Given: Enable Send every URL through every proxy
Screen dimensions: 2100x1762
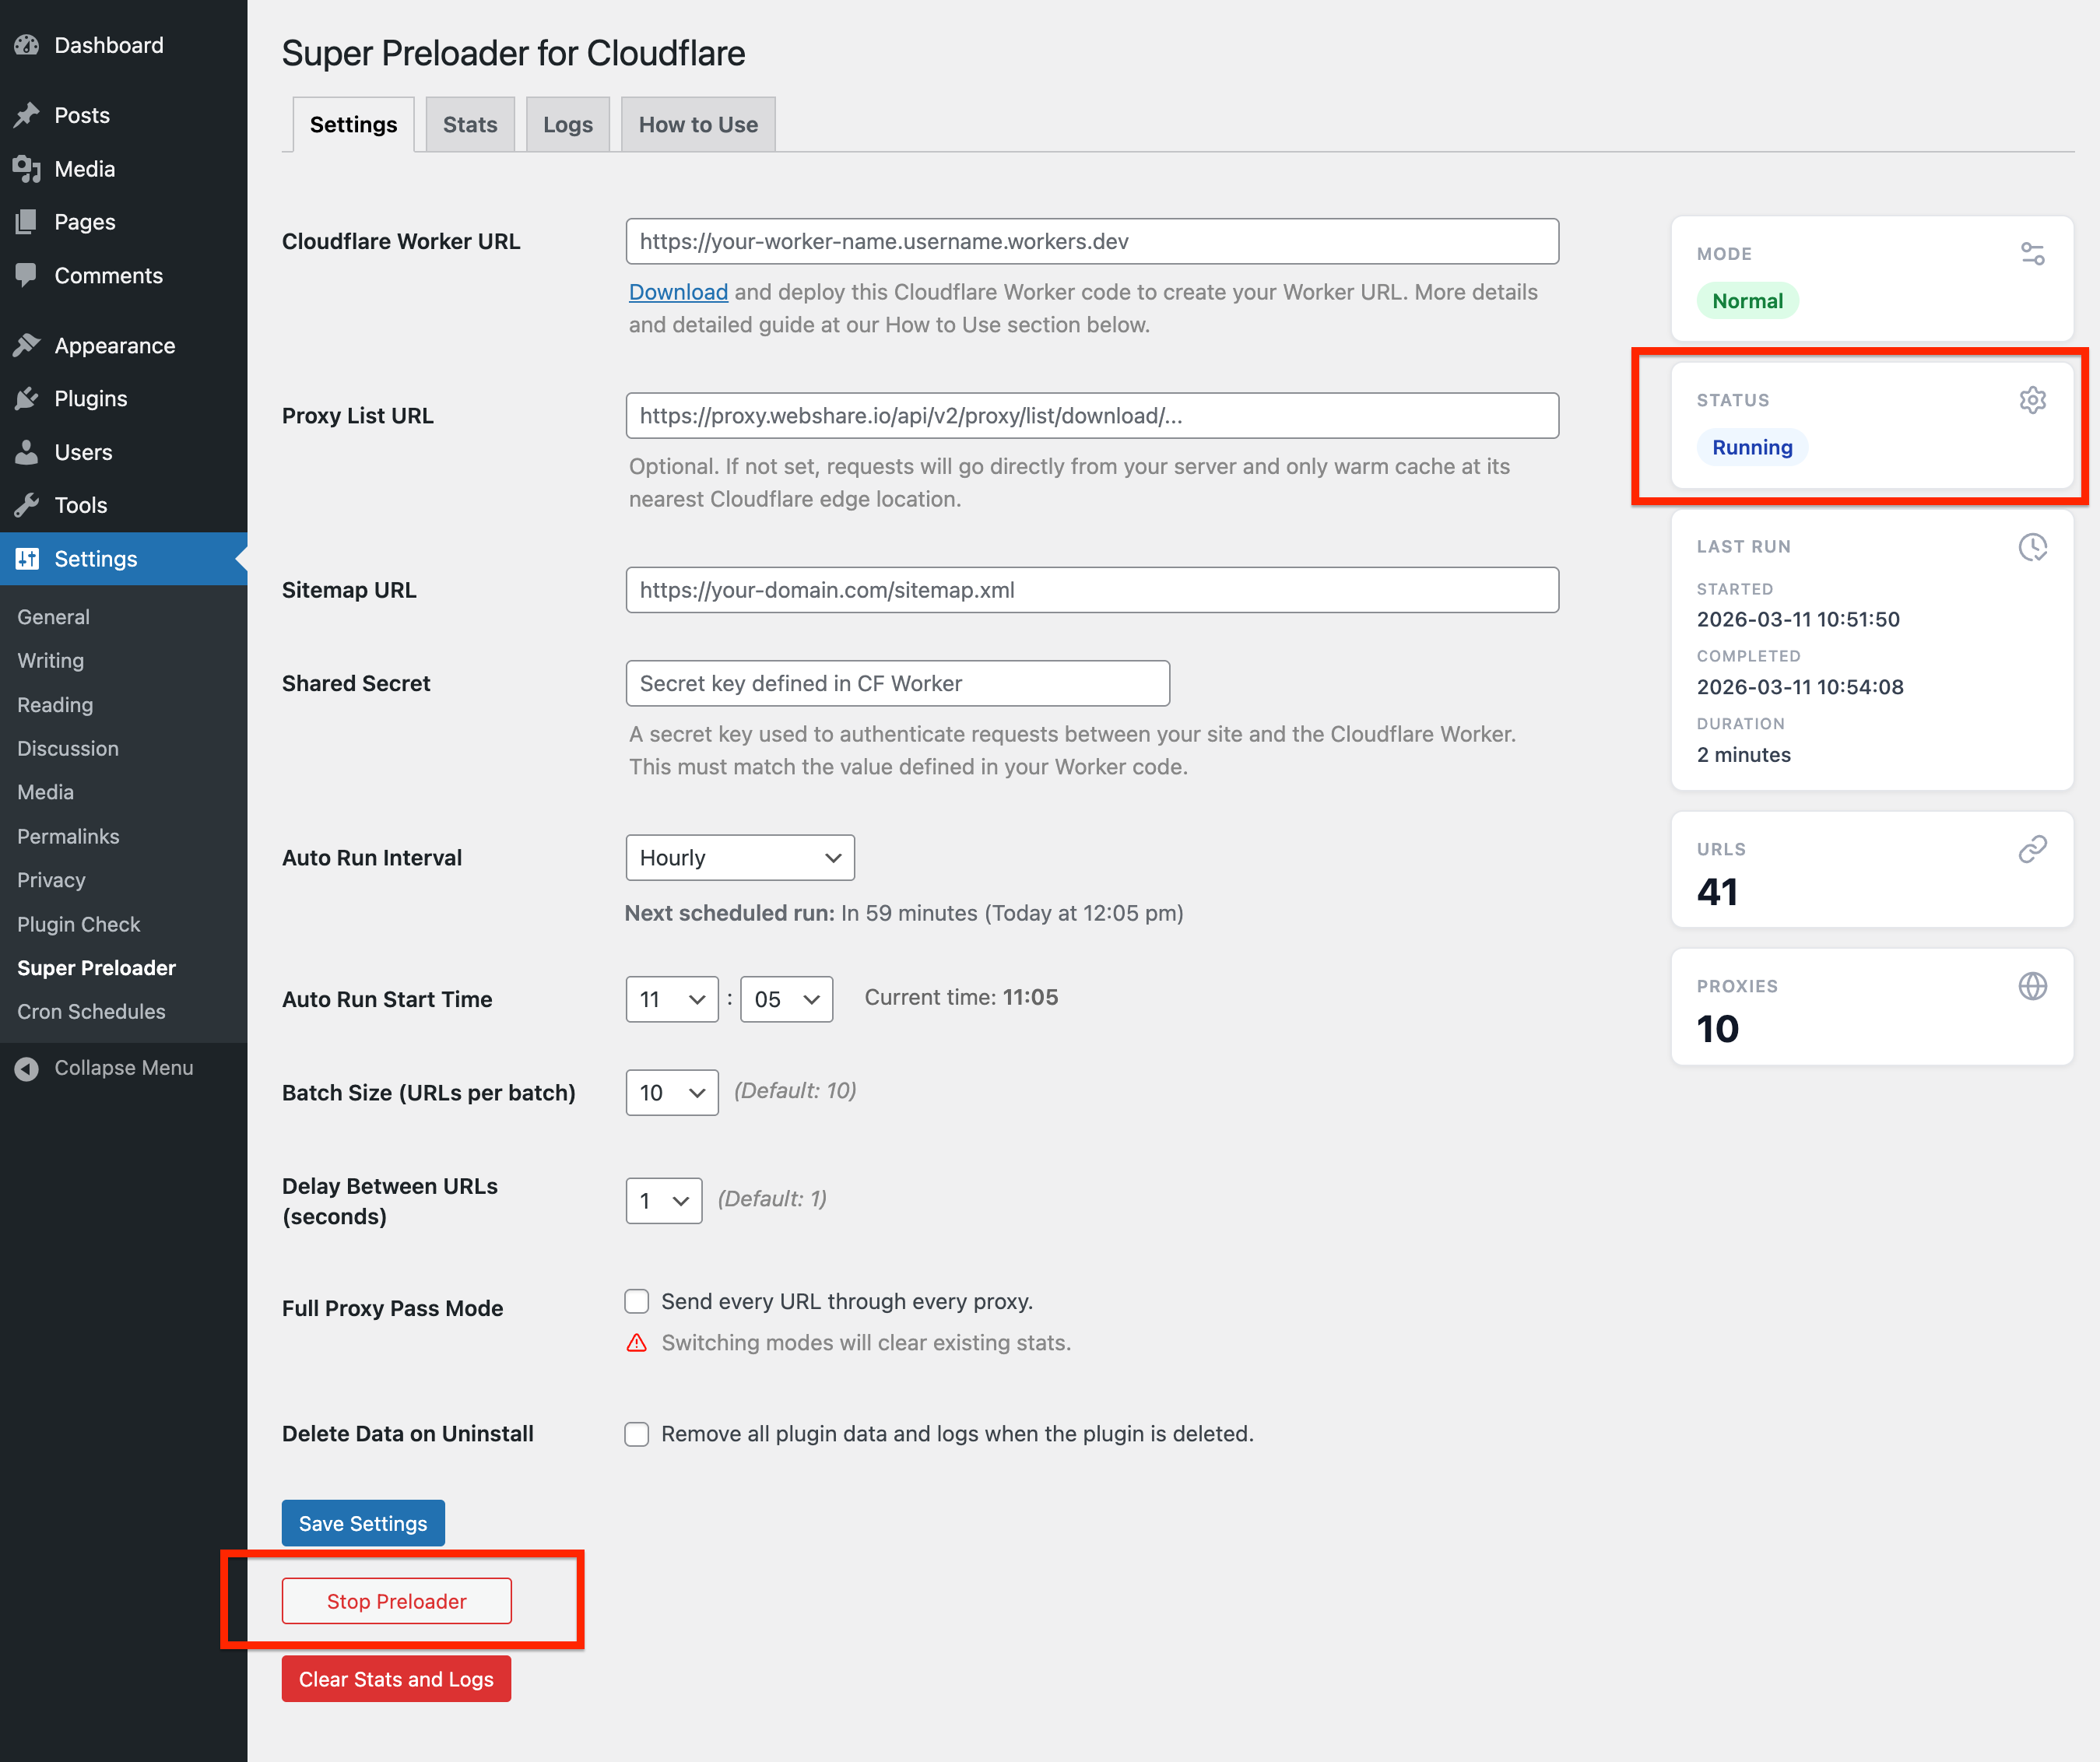Looking at the screenshot, I should tap(637, 1301).
